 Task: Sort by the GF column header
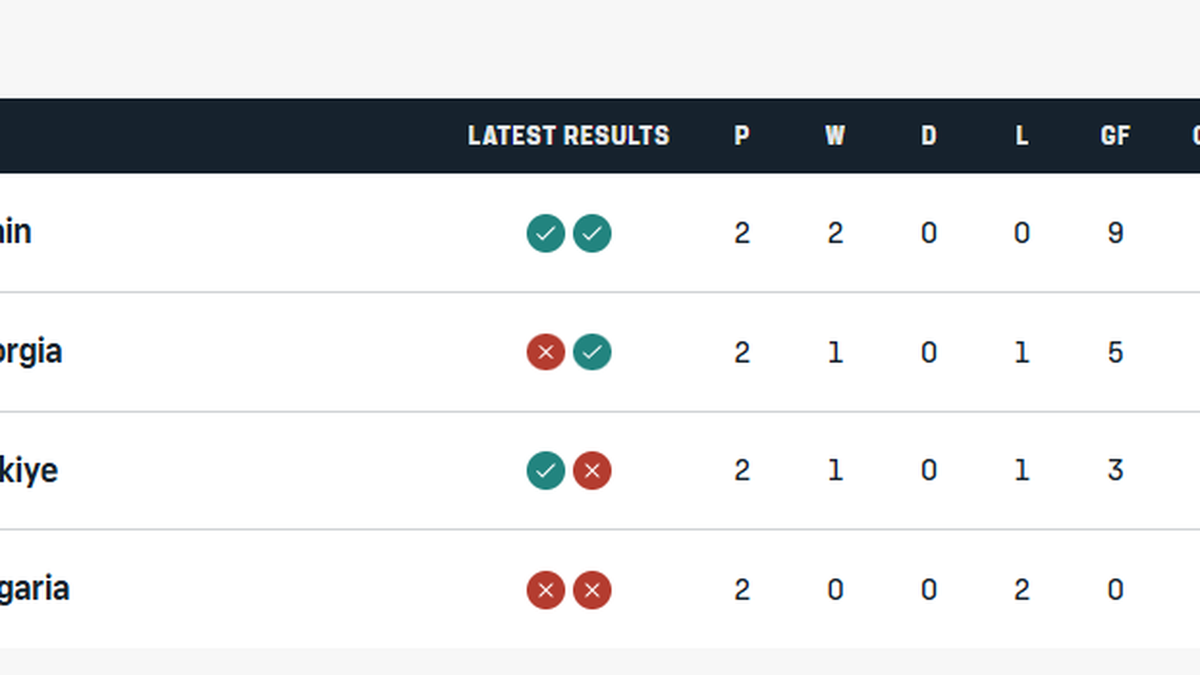coord(1115,136)
